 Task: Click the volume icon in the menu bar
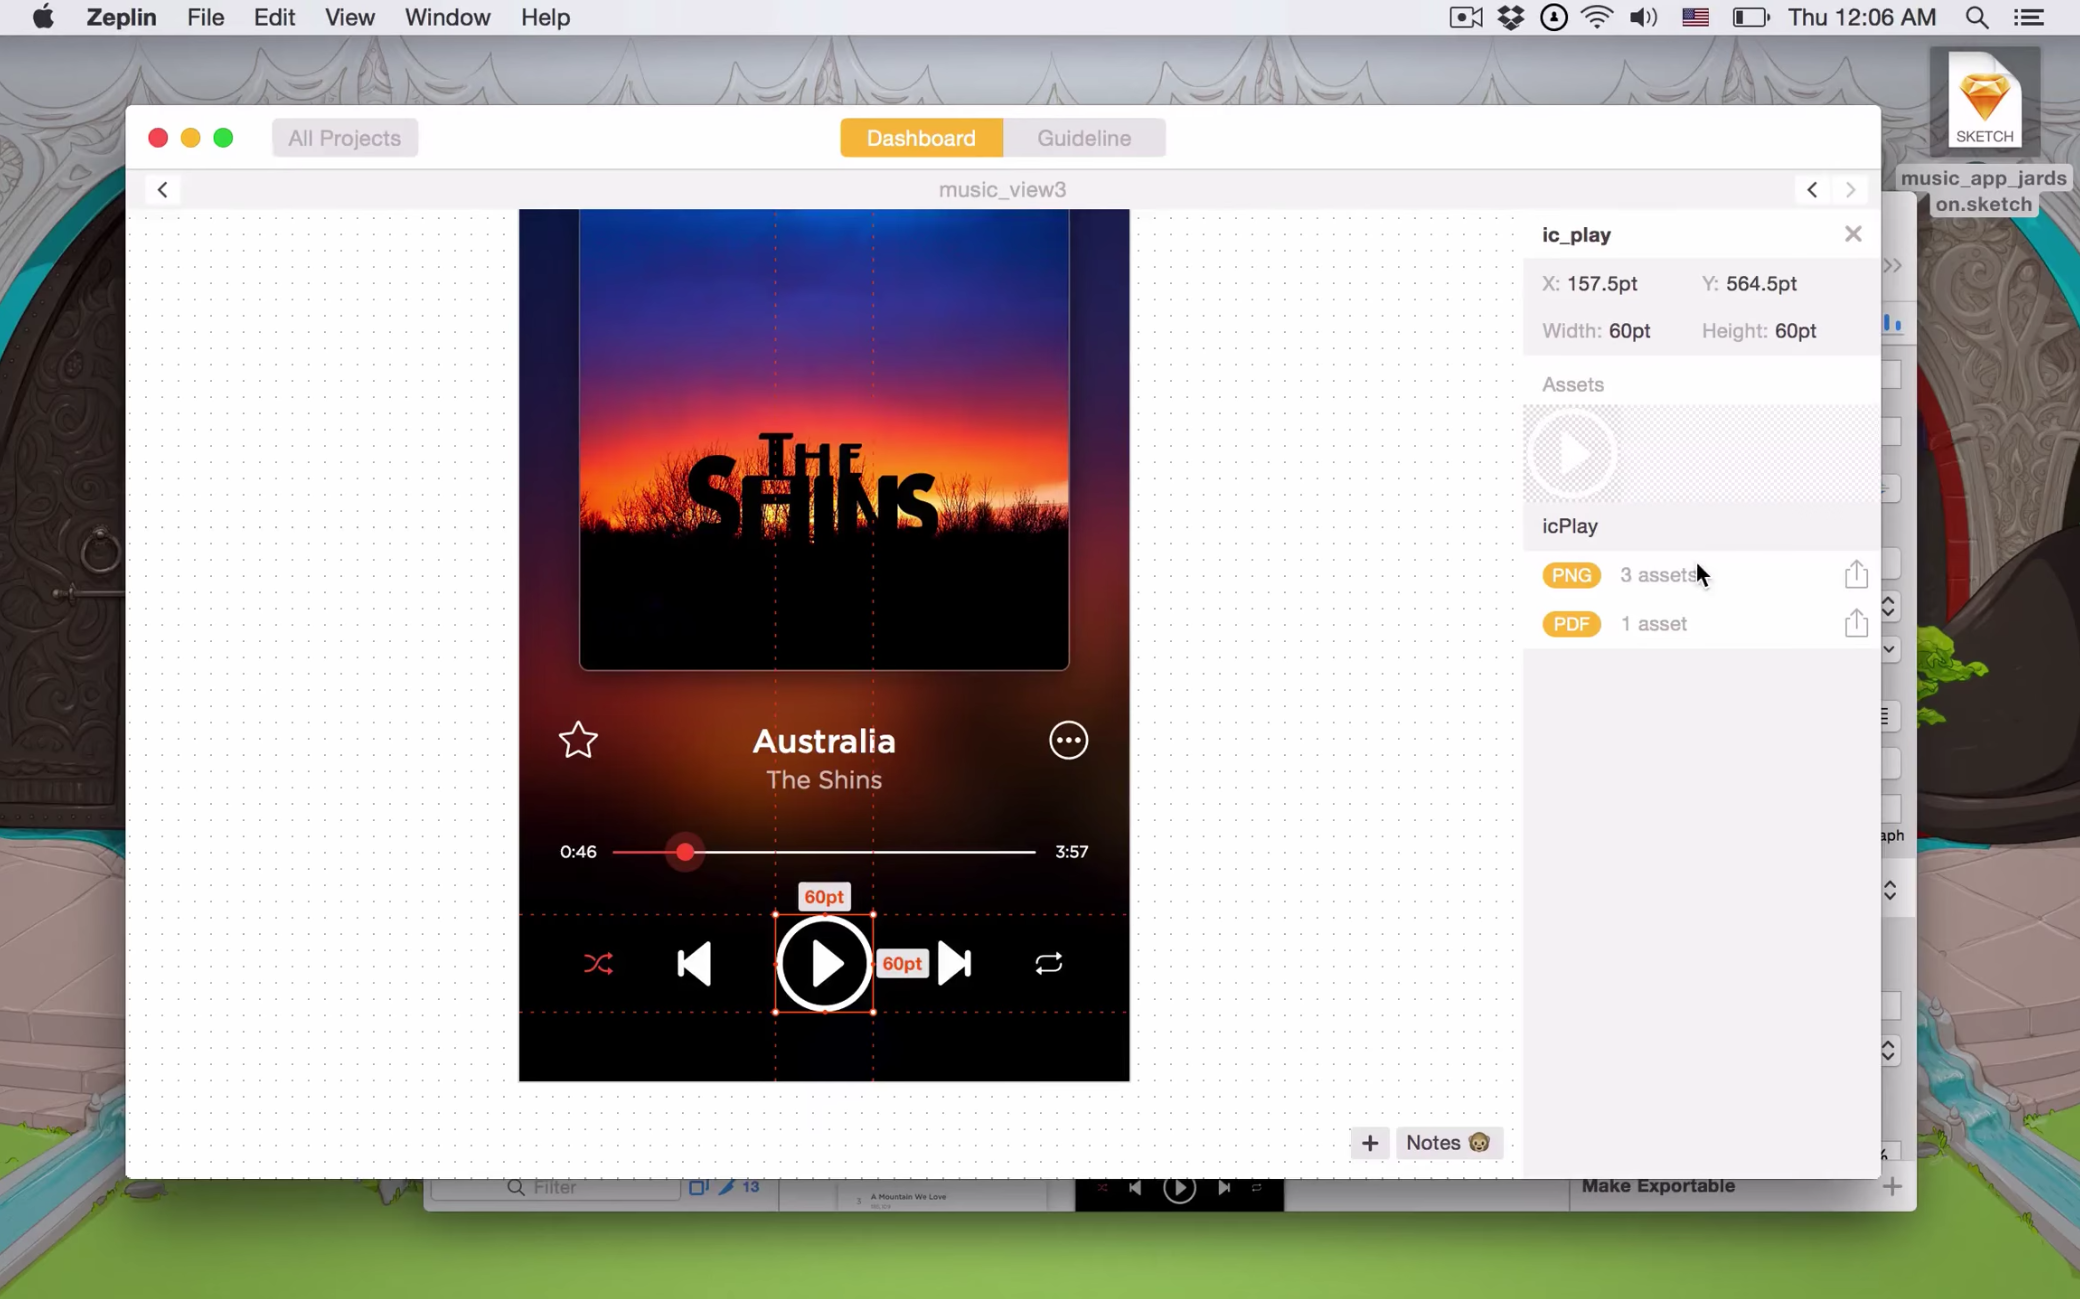coord(1643,17)
